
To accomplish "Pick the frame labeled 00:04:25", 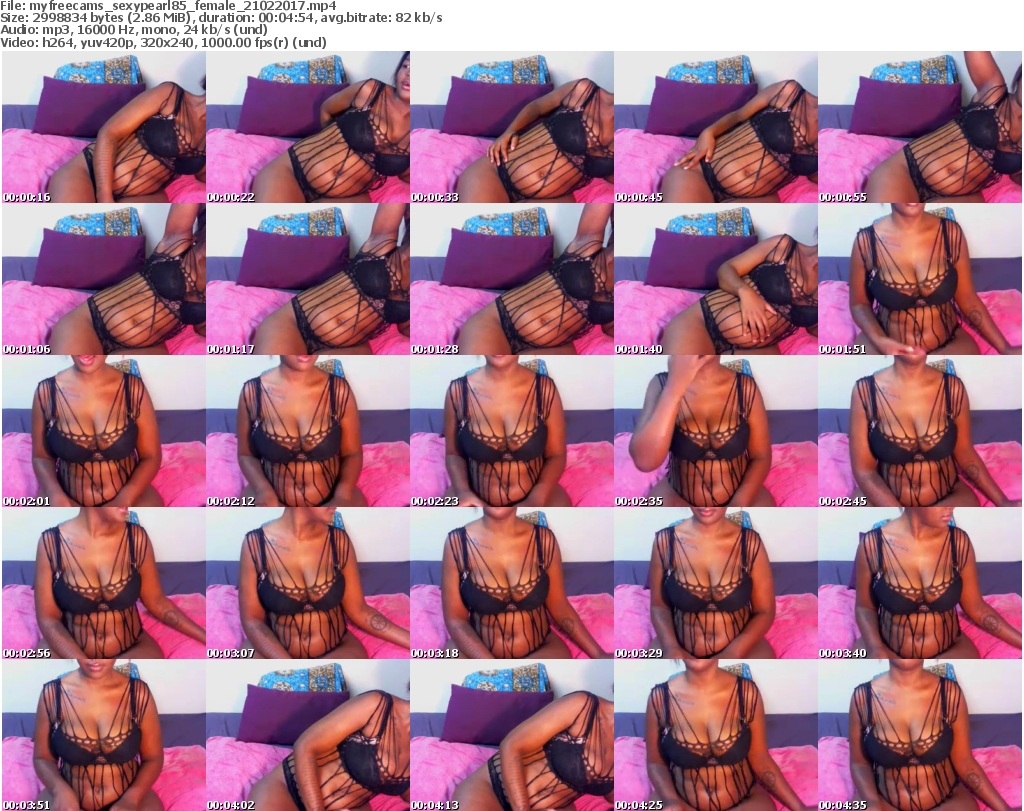I will [x=716, y=735].
